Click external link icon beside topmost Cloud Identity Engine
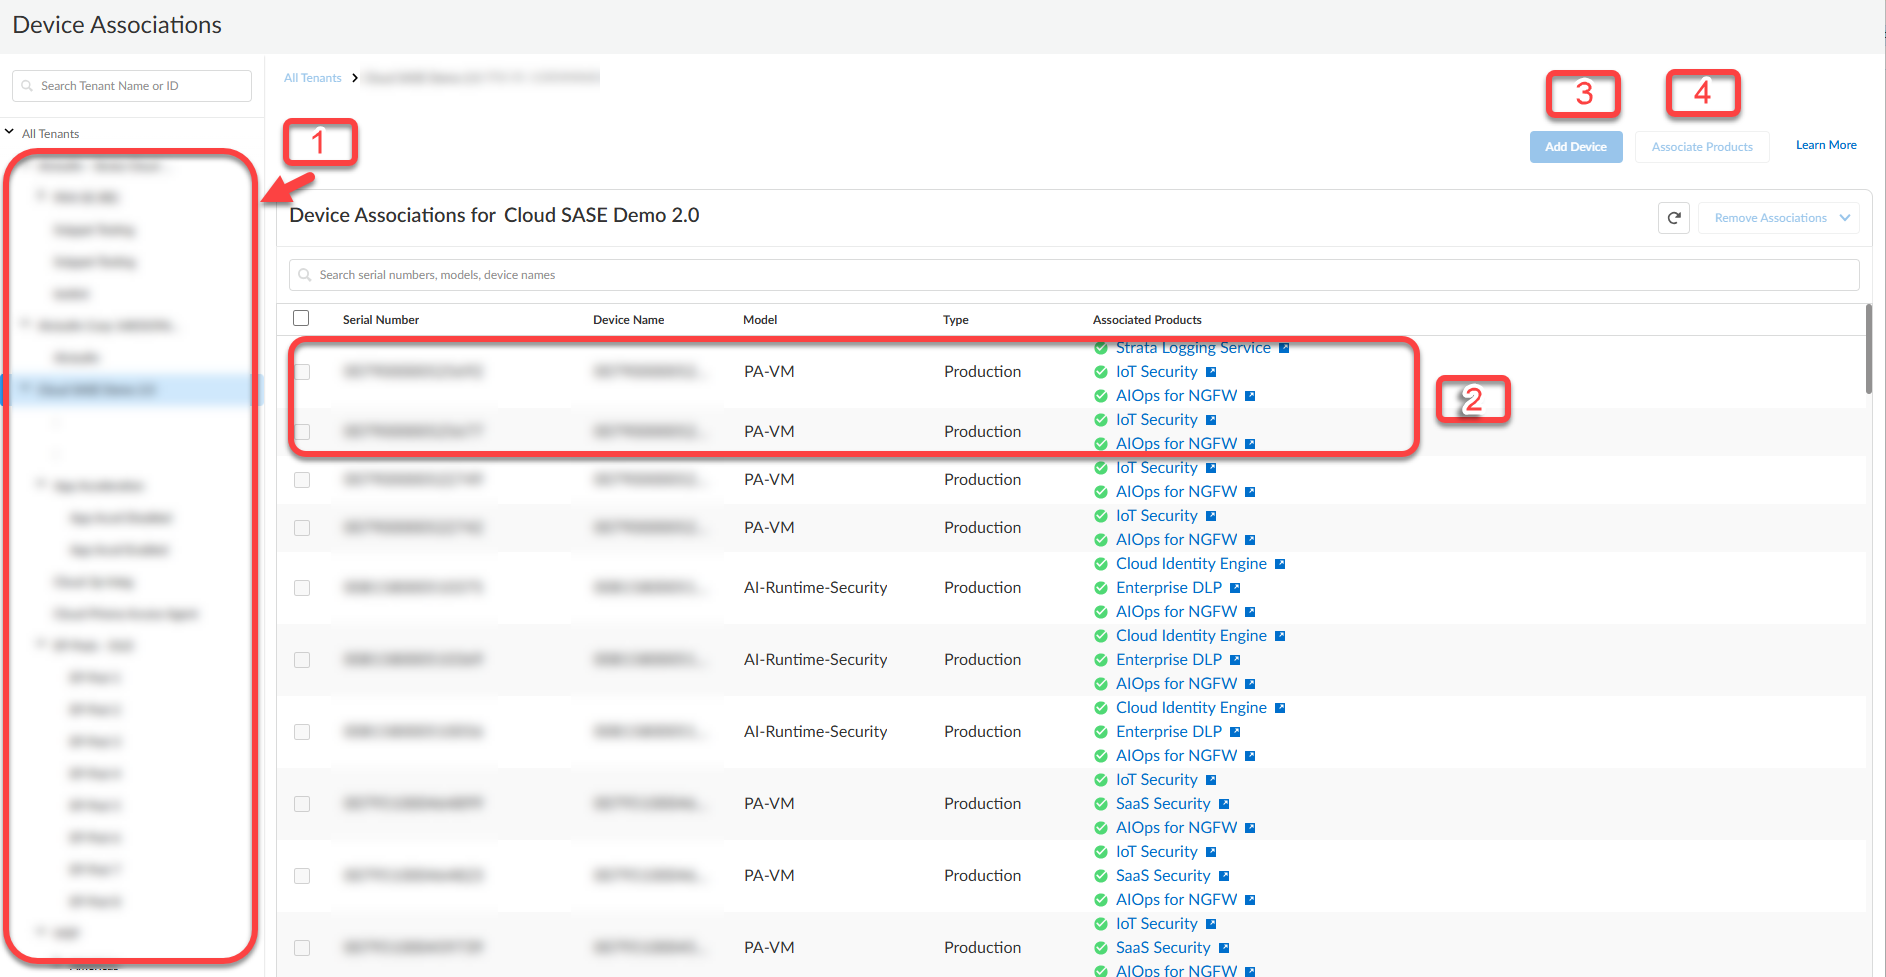The image size is (1886, 977). (x=1280, y=564)
